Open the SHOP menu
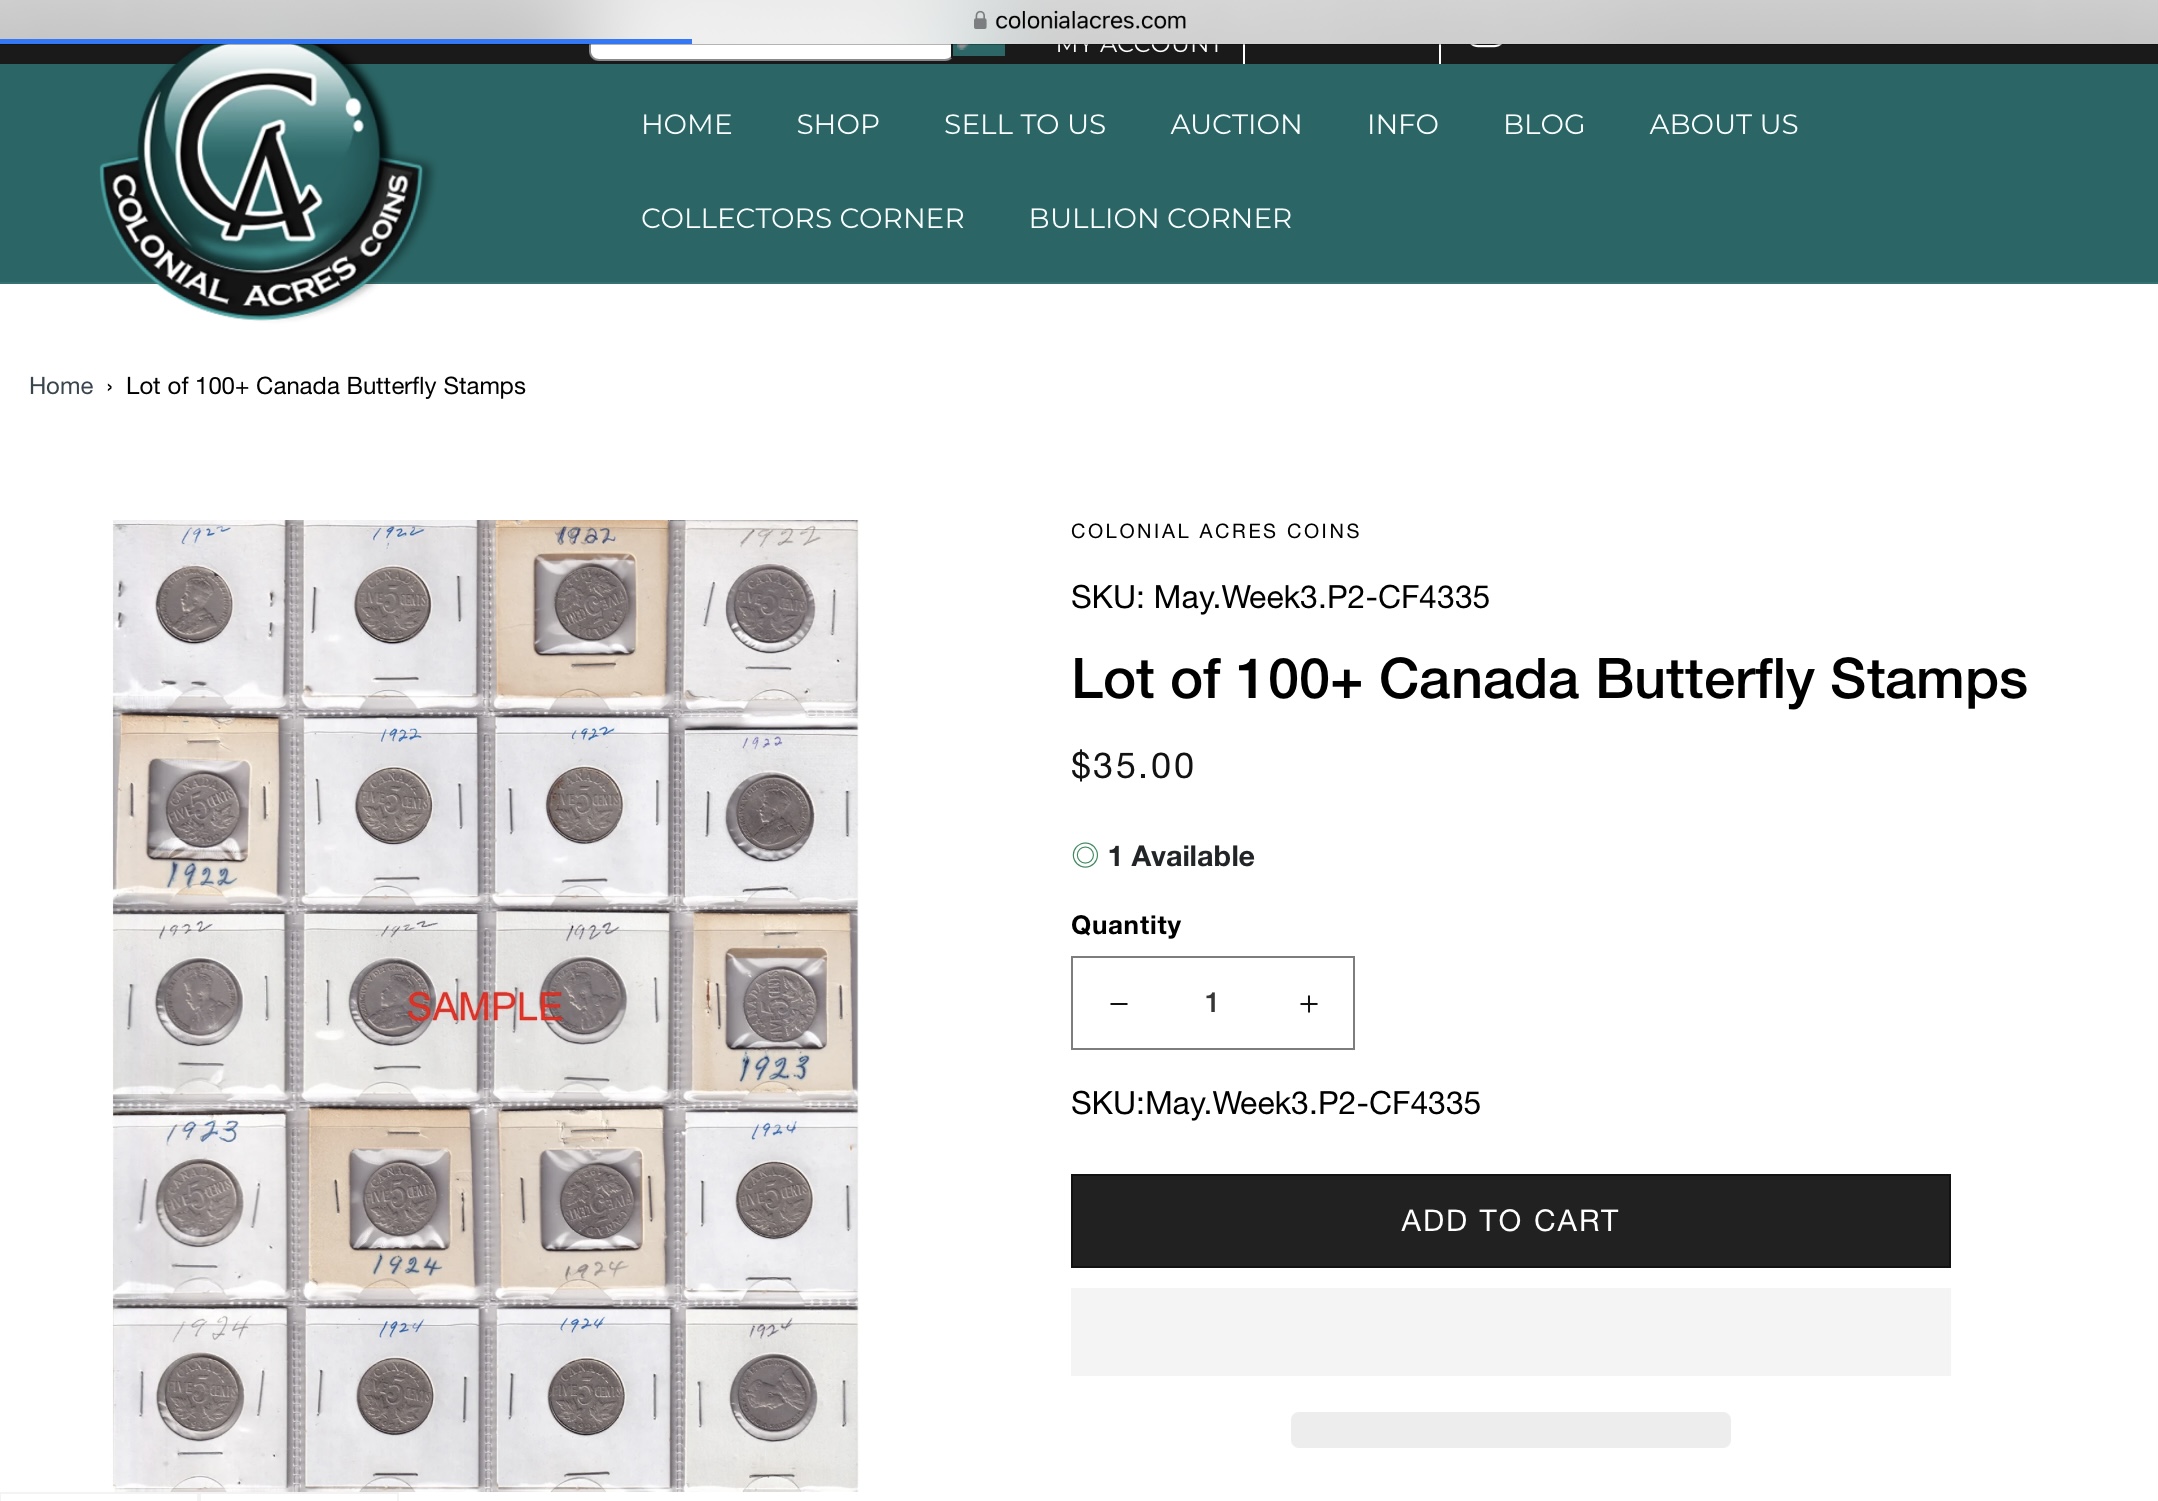This screenshot has width=2158, height=1501. click(x=837, y=124)
